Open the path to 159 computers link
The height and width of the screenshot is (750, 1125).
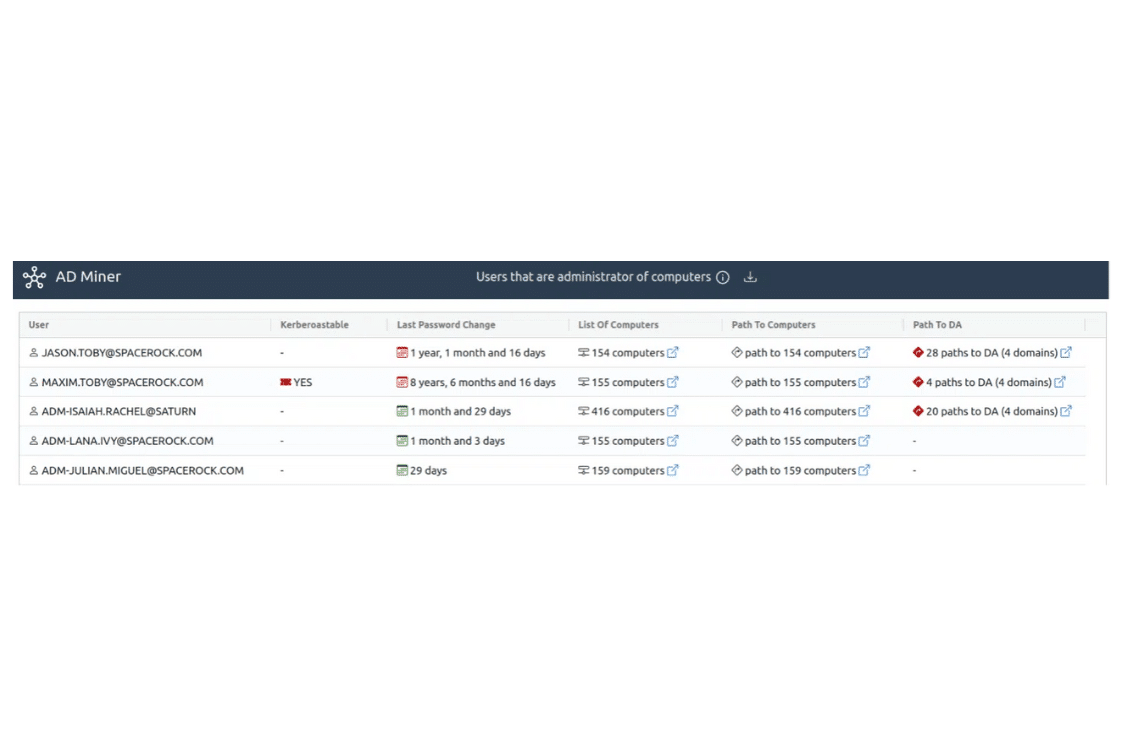tap(800, 470)
